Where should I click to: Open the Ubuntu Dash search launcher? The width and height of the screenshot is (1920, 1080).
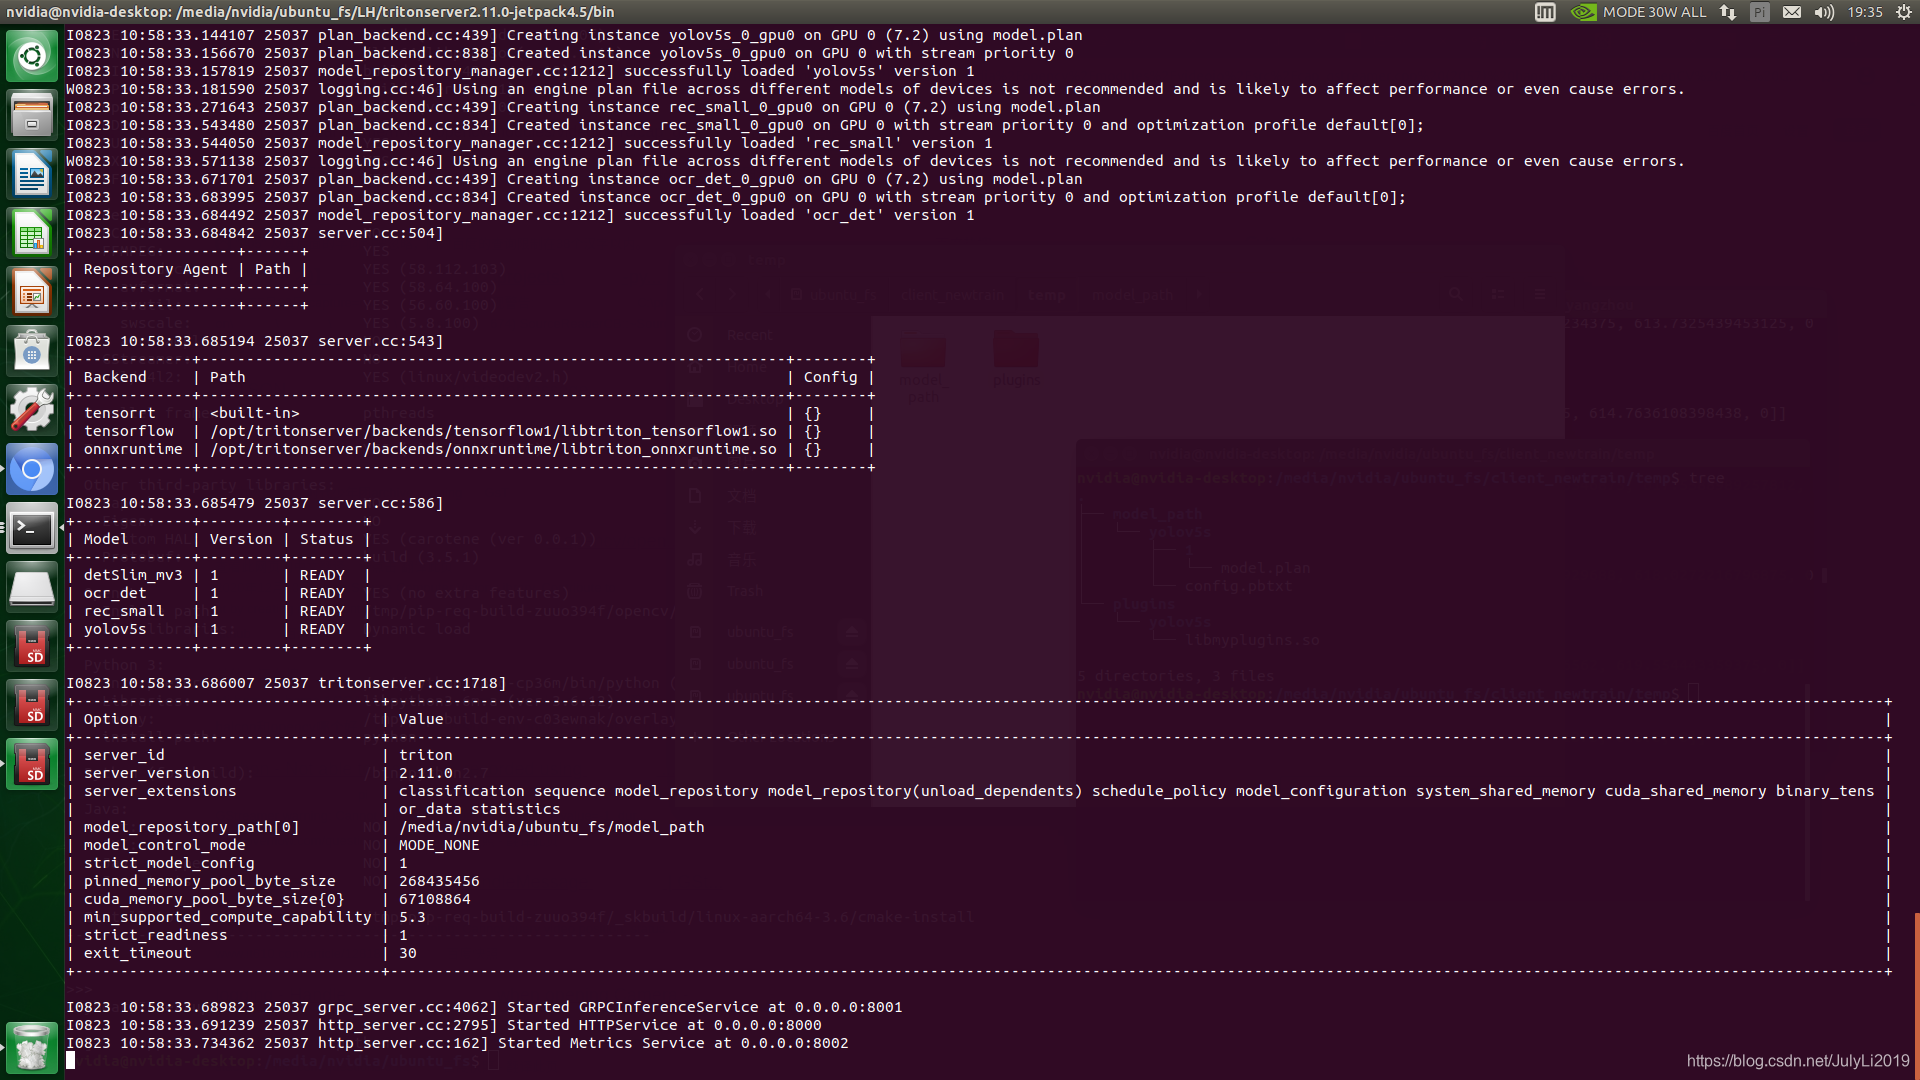(32, 56)
